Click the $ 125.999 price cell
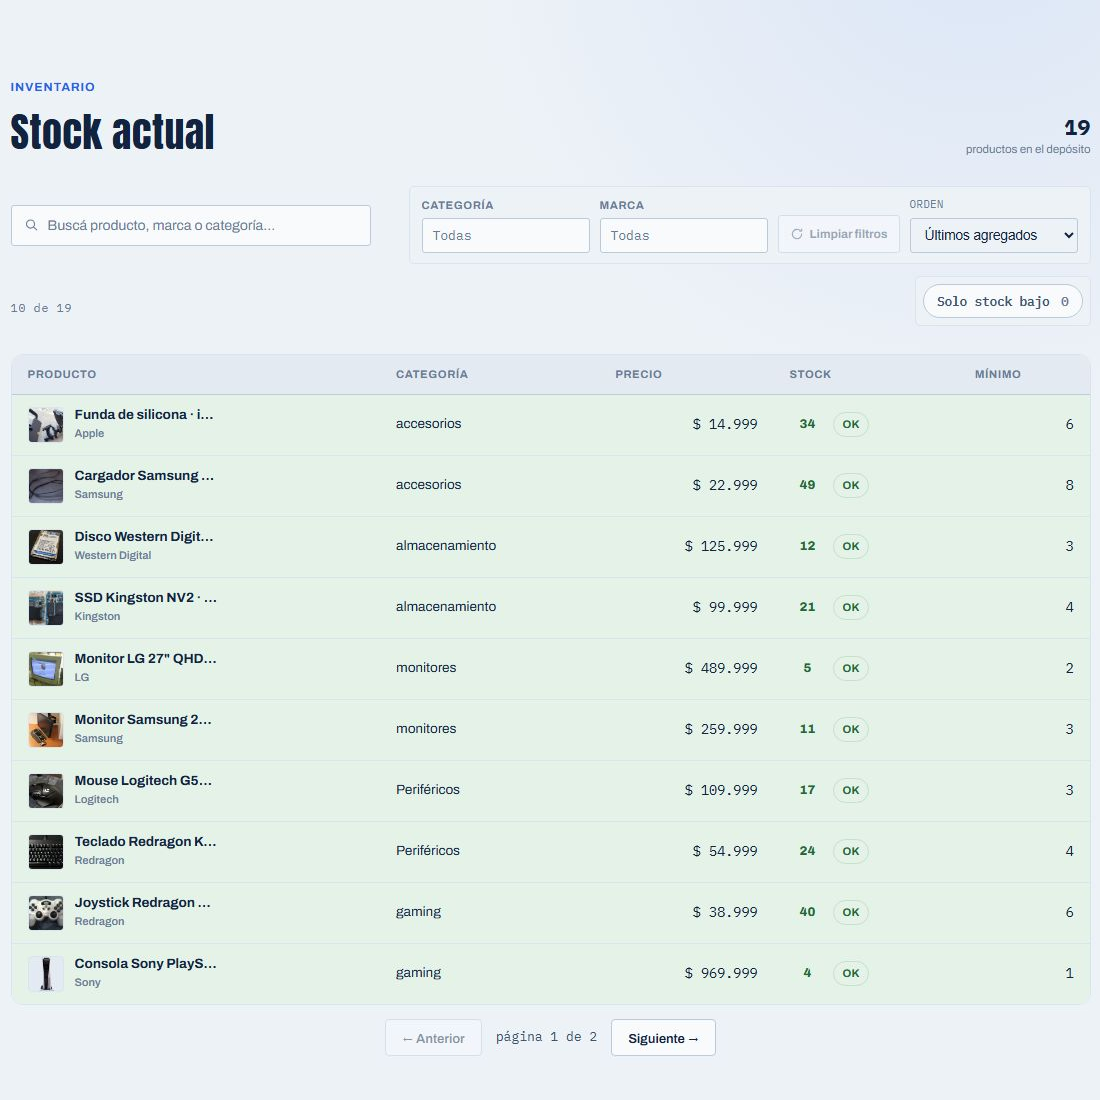 click(x=720, y=546)
